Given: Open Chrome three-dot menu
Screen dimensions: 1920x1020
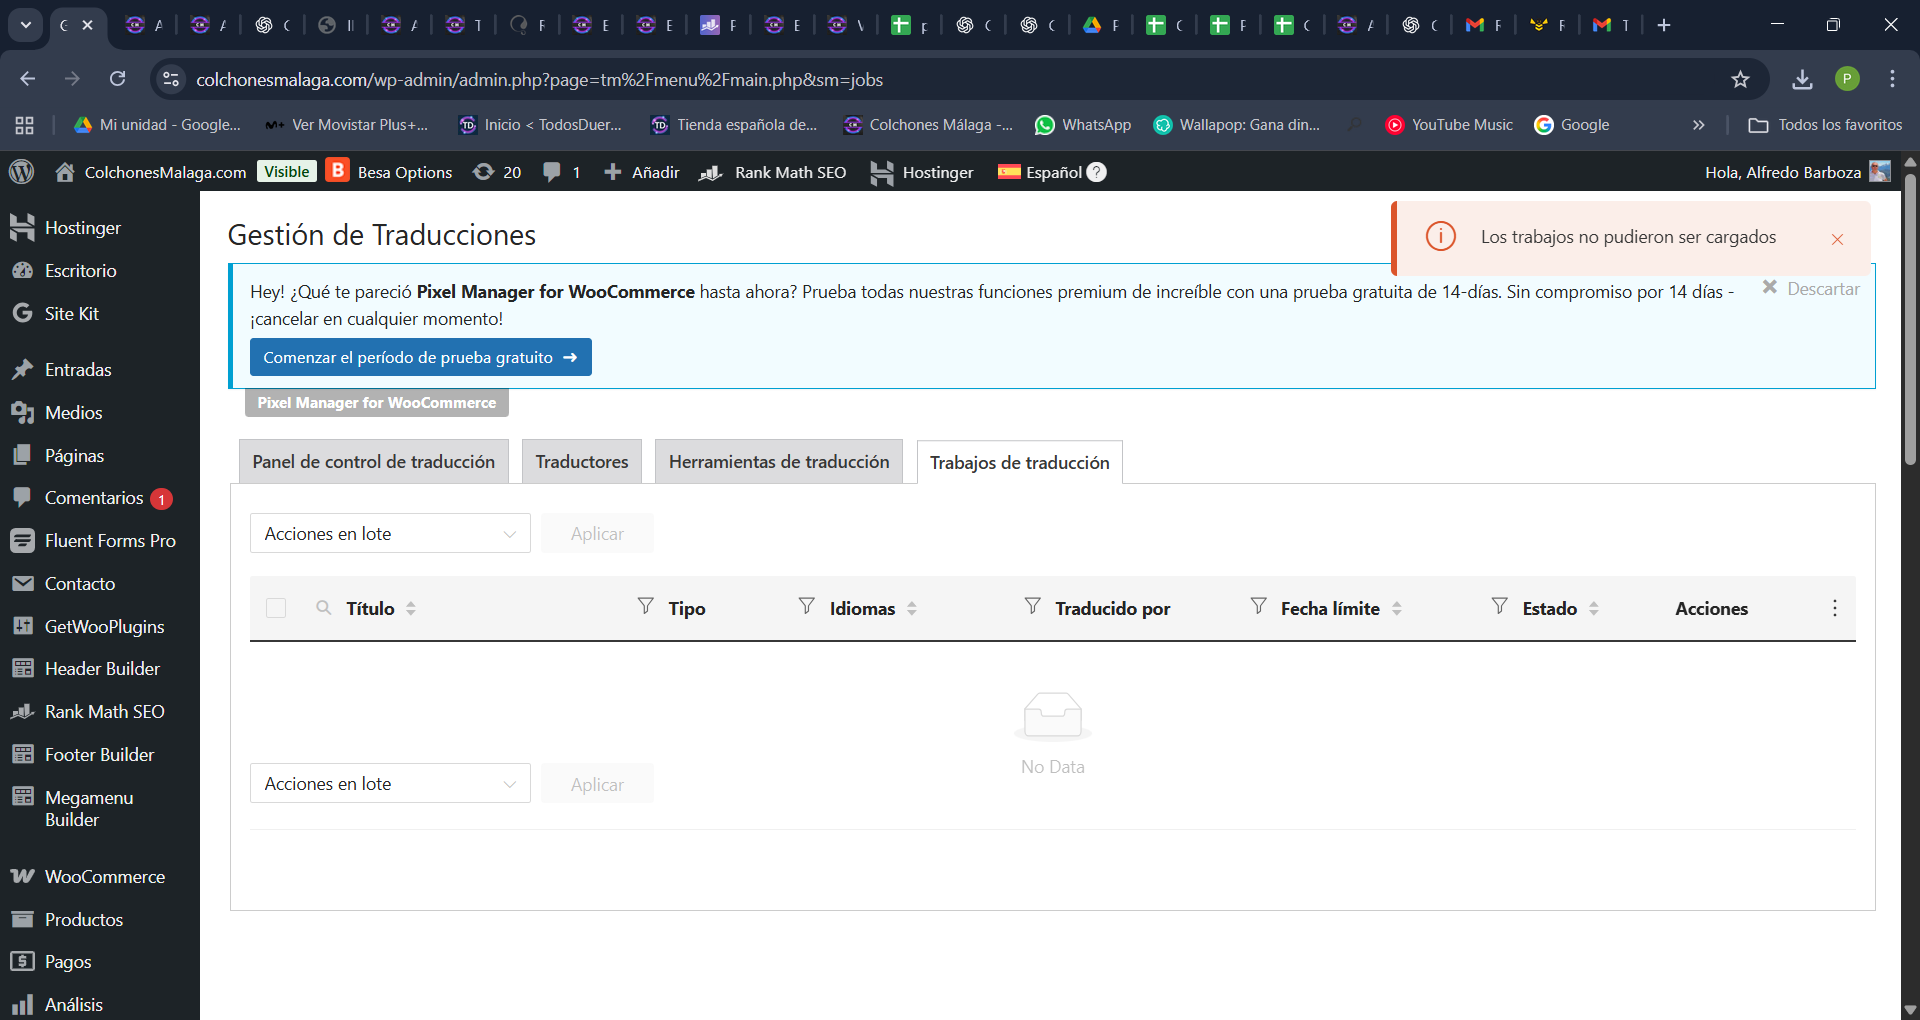Looking at the screenshot, I should pyautogui.click(x=1892, y=79).
